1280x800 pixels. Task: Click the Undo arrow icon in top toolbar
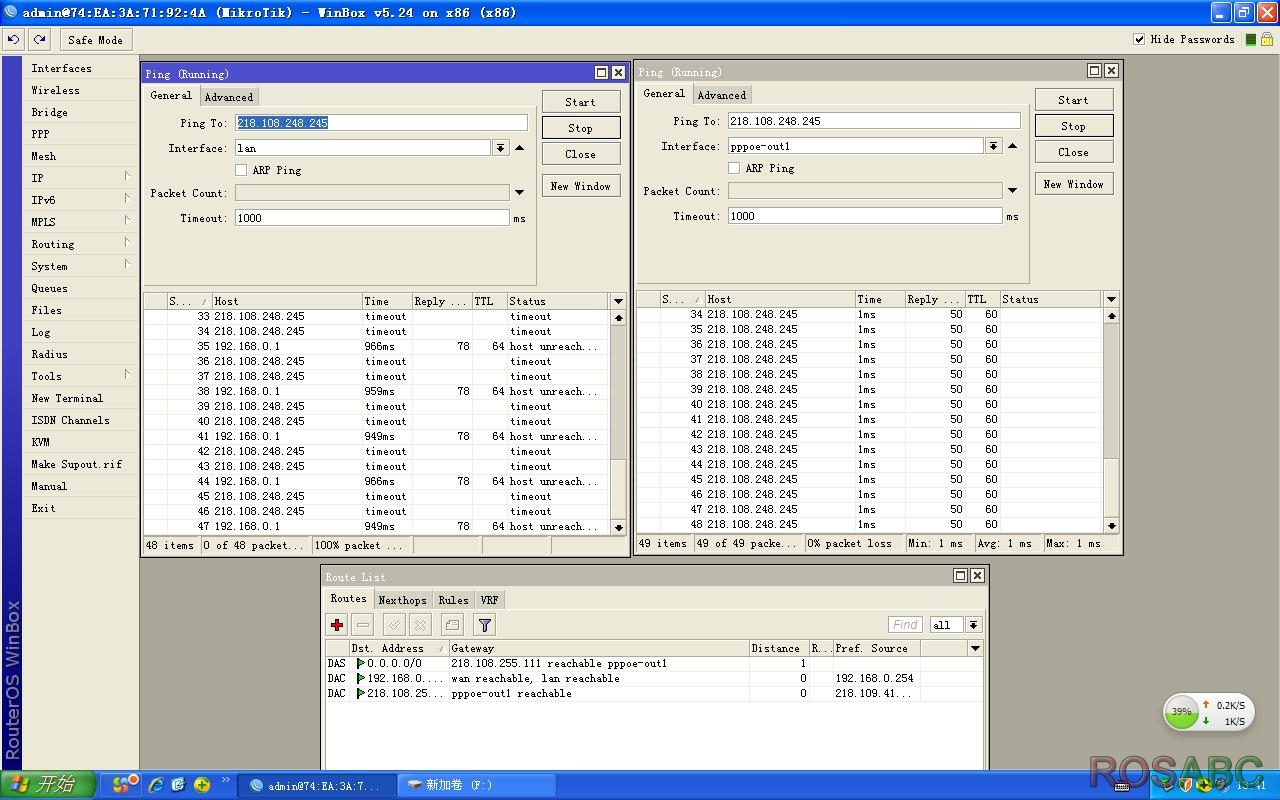(x=13, y=39)
